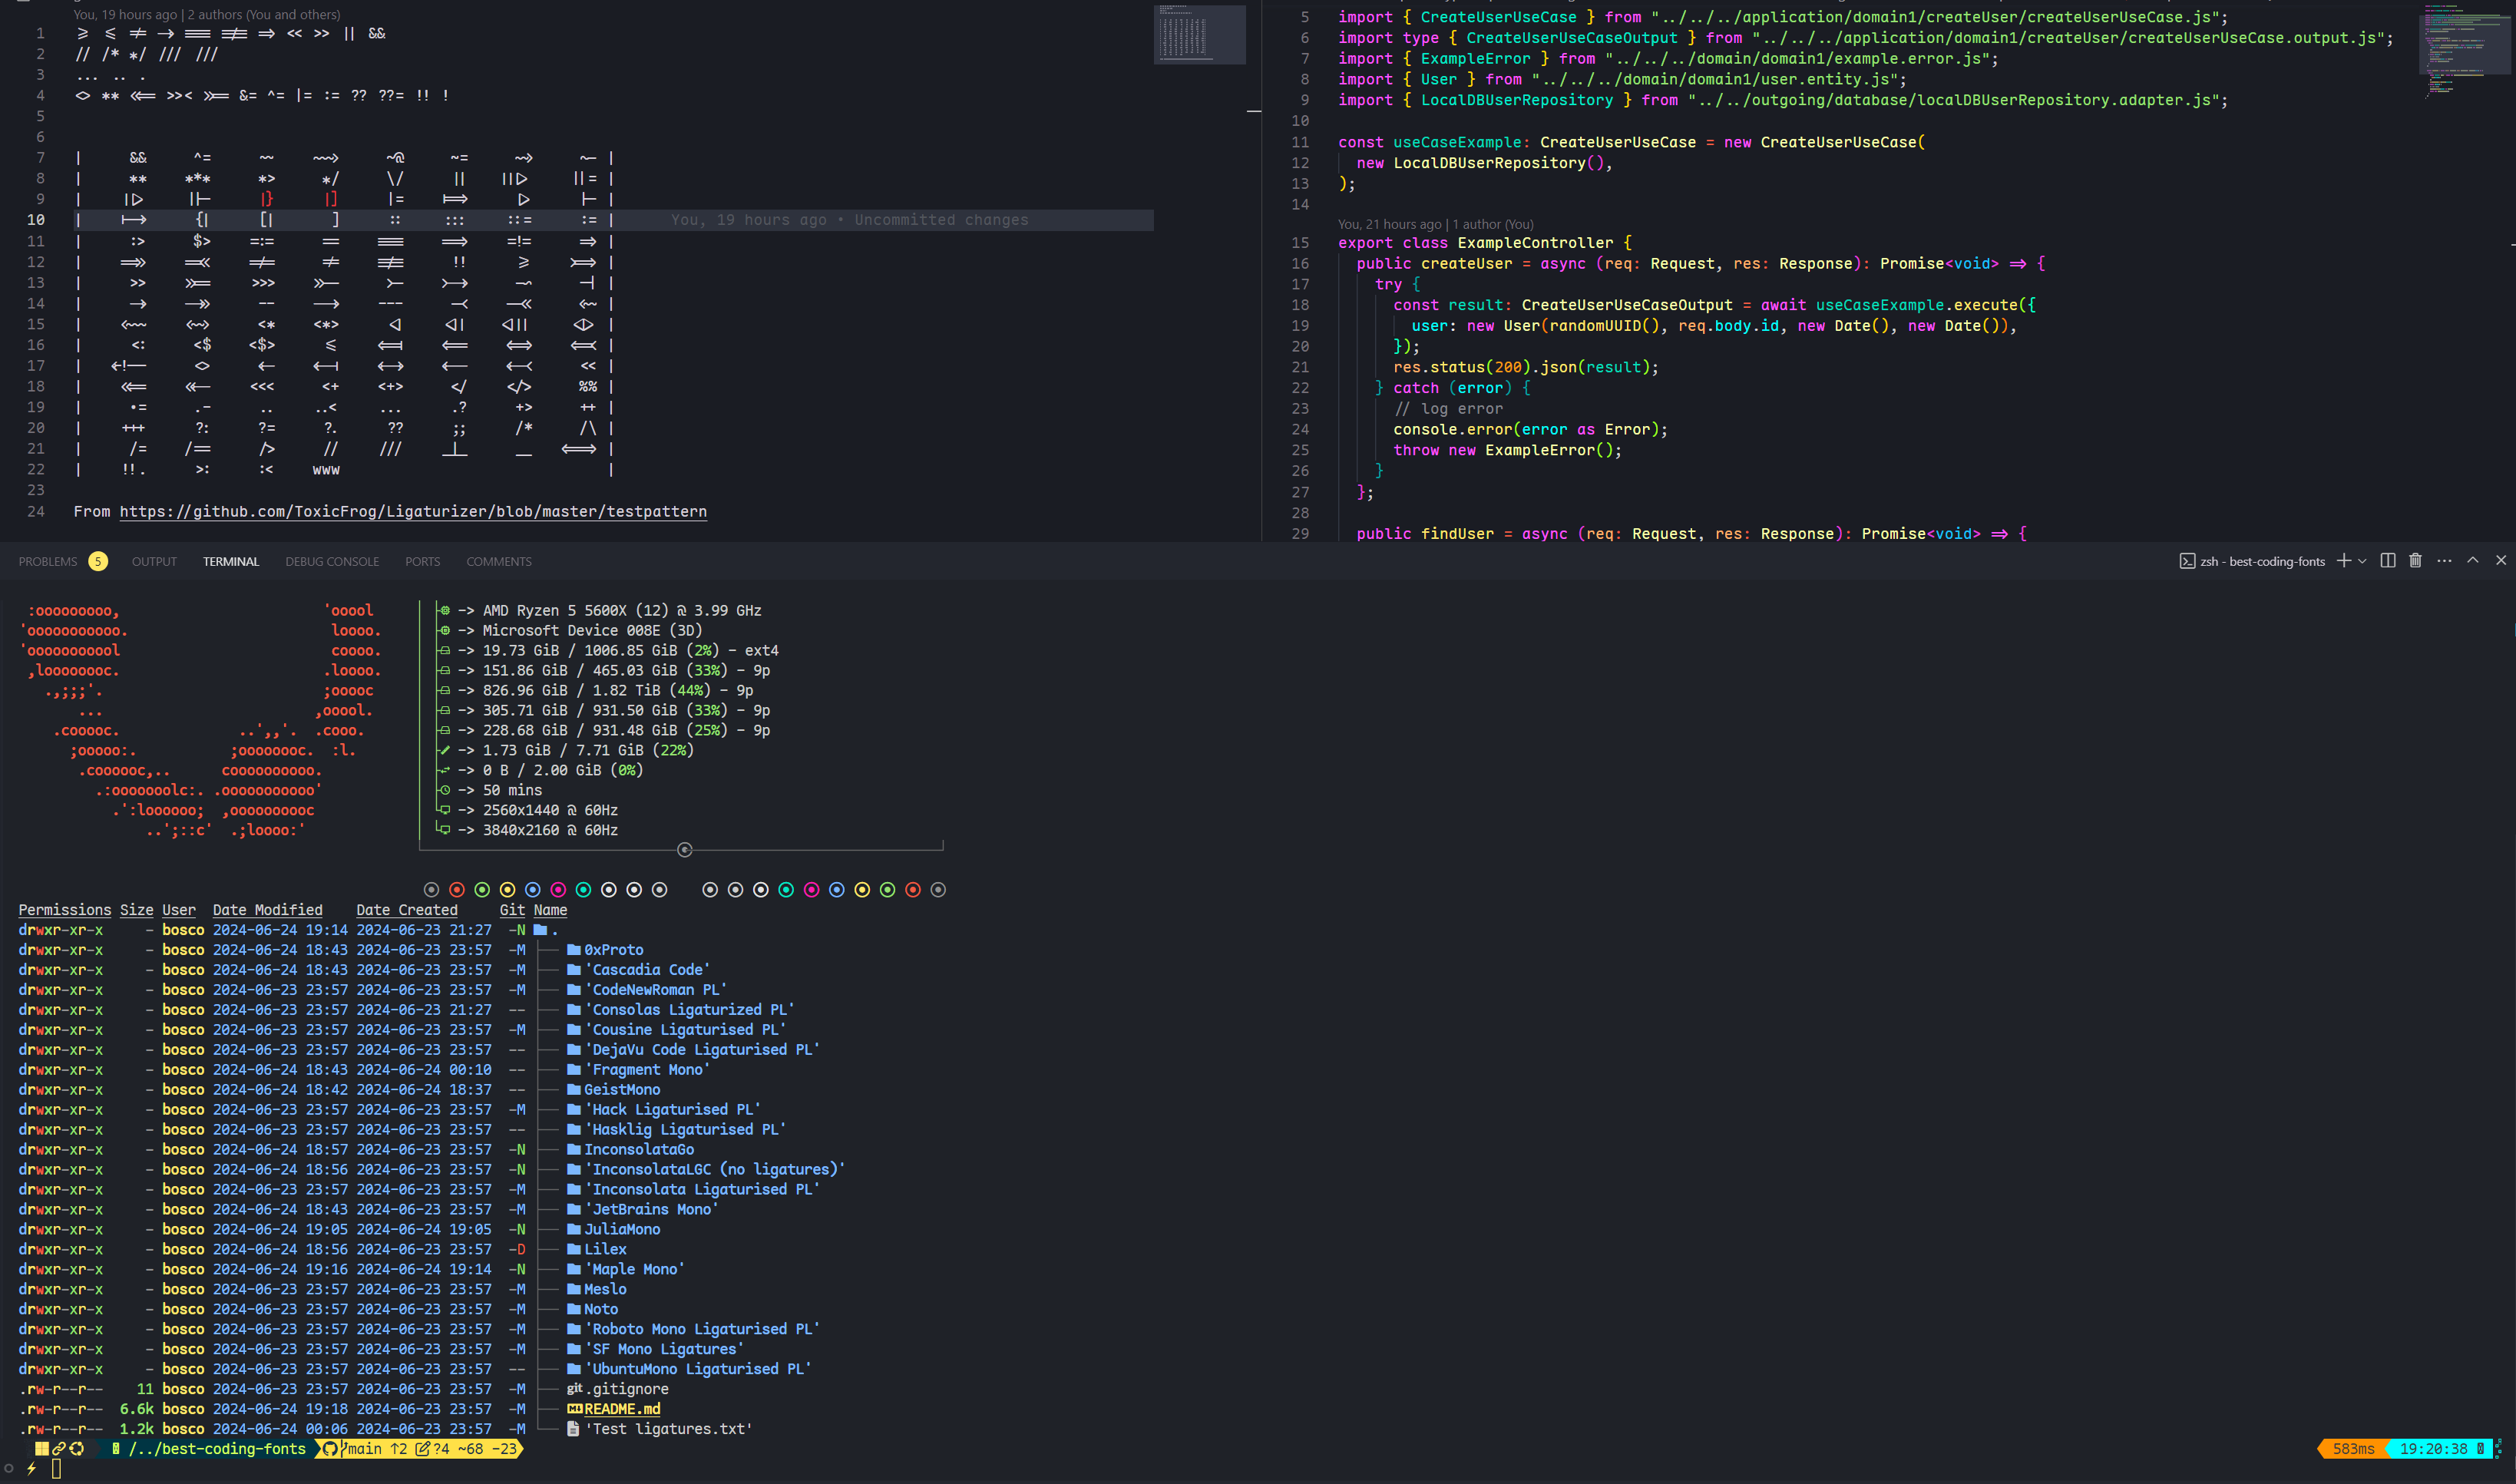Image resolution: width=2516 pixels, height=1484 pixels.
Task: Select the DEBUG CONSOLE tab
Action: tap(332, 562)
